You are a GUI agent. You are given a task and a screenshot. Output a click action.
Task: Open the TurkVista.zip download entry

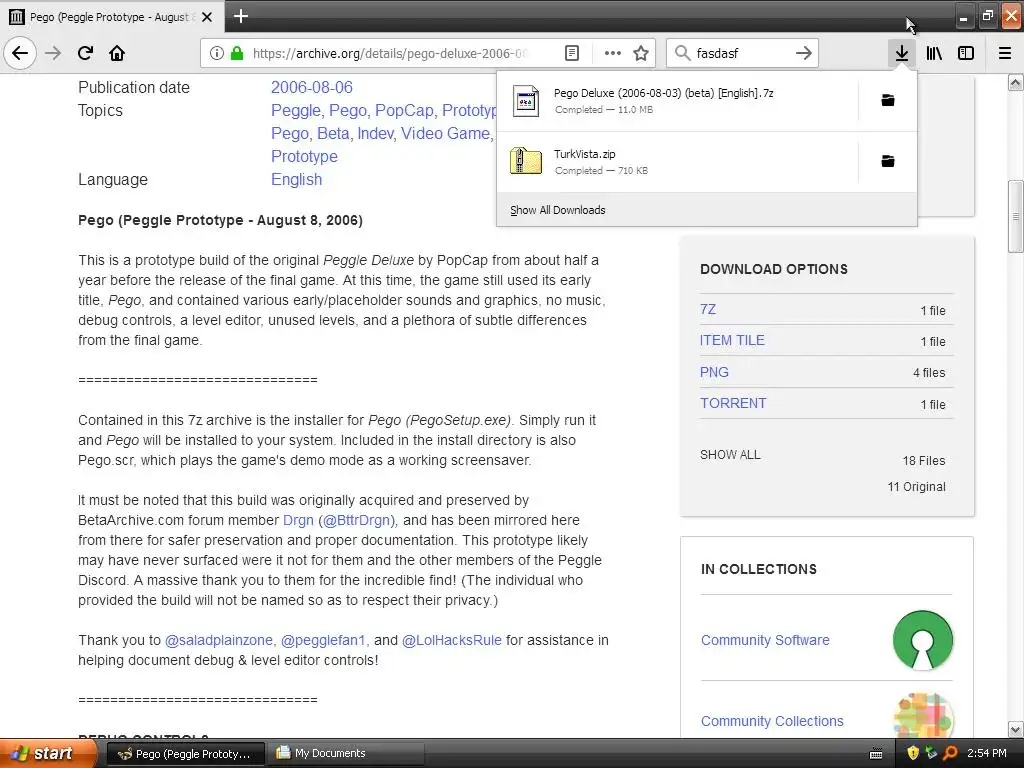click(x=677, y=161)
